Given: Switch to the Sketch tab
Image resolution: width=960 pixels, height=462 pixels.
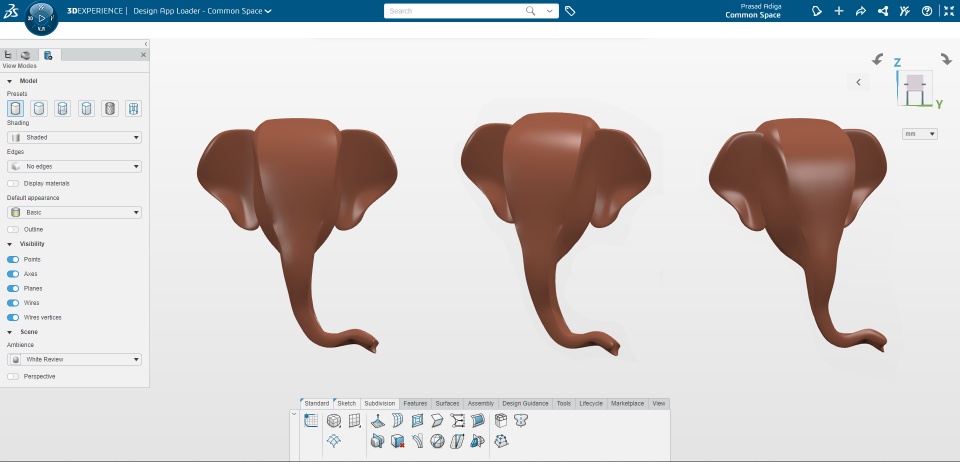Looking at the screenshot, I should click(347, 403).
